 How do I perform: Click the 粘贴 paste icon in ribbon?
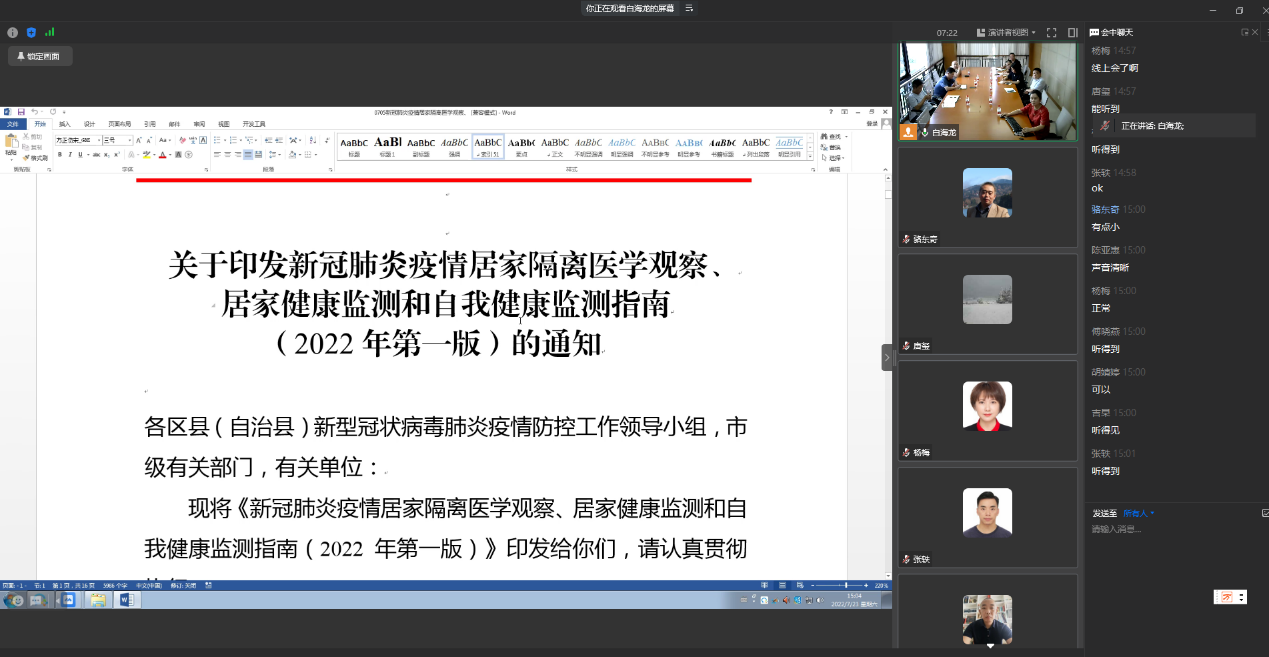(x=11, y=146)
